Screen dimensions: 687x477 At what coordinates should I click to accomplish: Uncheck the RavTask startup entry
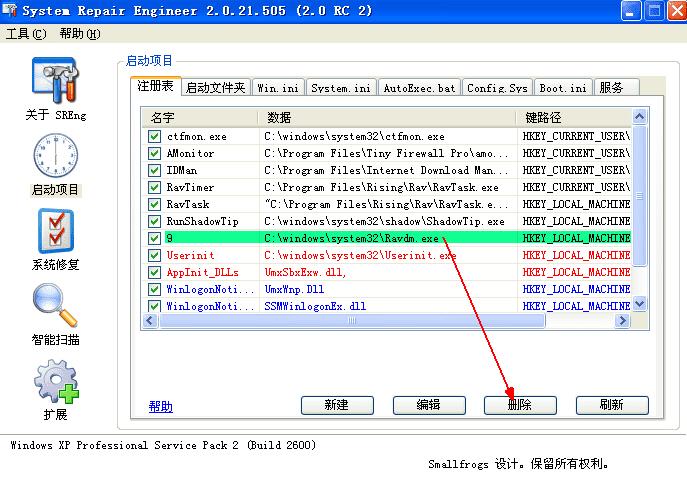154,205
